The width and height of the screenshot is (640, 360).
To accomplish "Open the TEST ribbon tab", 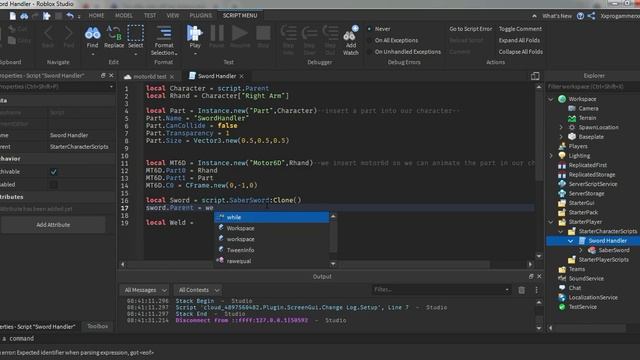I will [x=150, y=16].
